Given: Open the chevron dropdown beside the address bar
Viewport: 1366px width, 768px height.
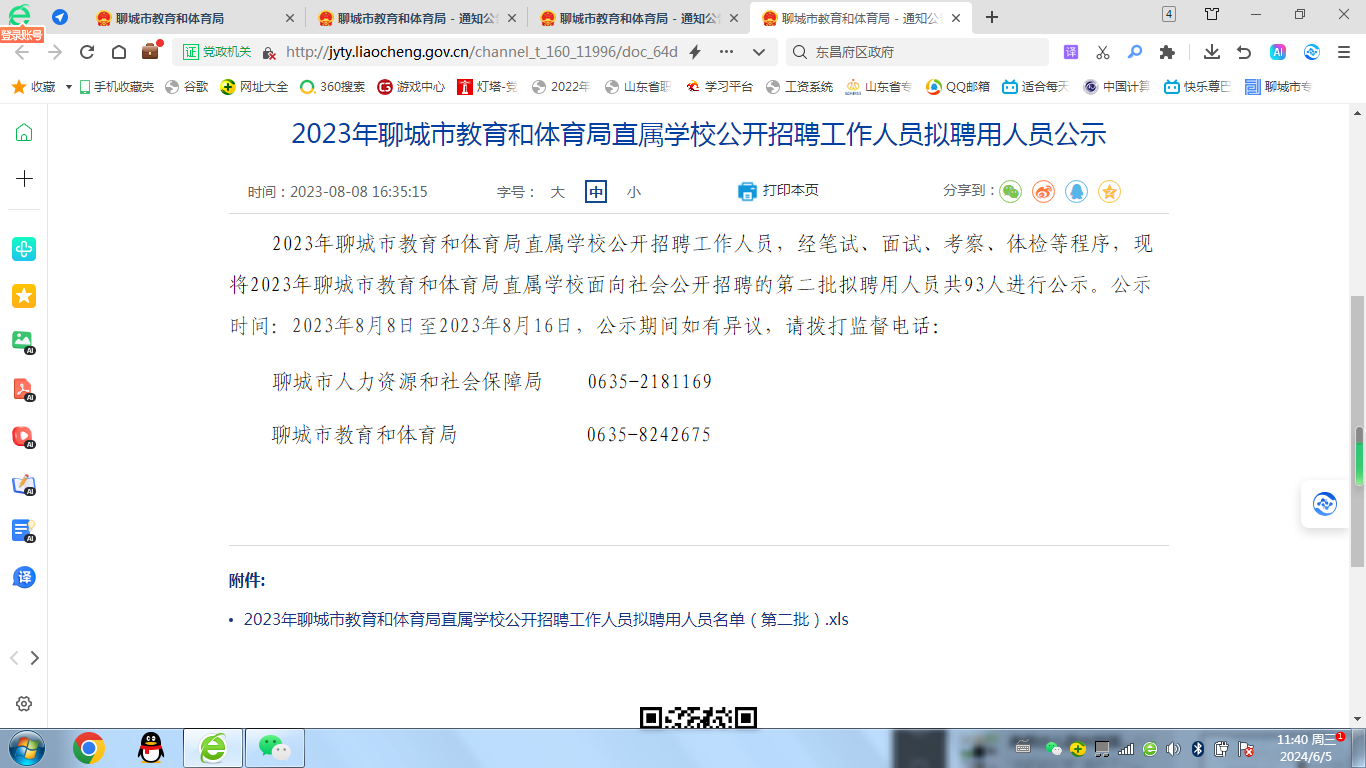Looking at the screenshot, I should click(x=757, y=51).
